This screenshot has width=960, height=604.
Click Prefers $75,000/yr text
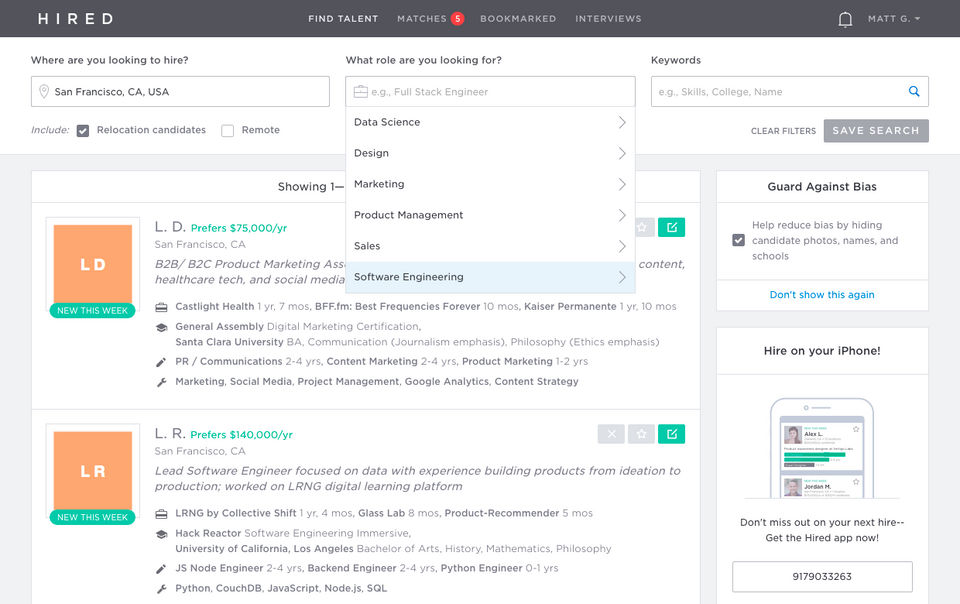(x=239, y=228)
